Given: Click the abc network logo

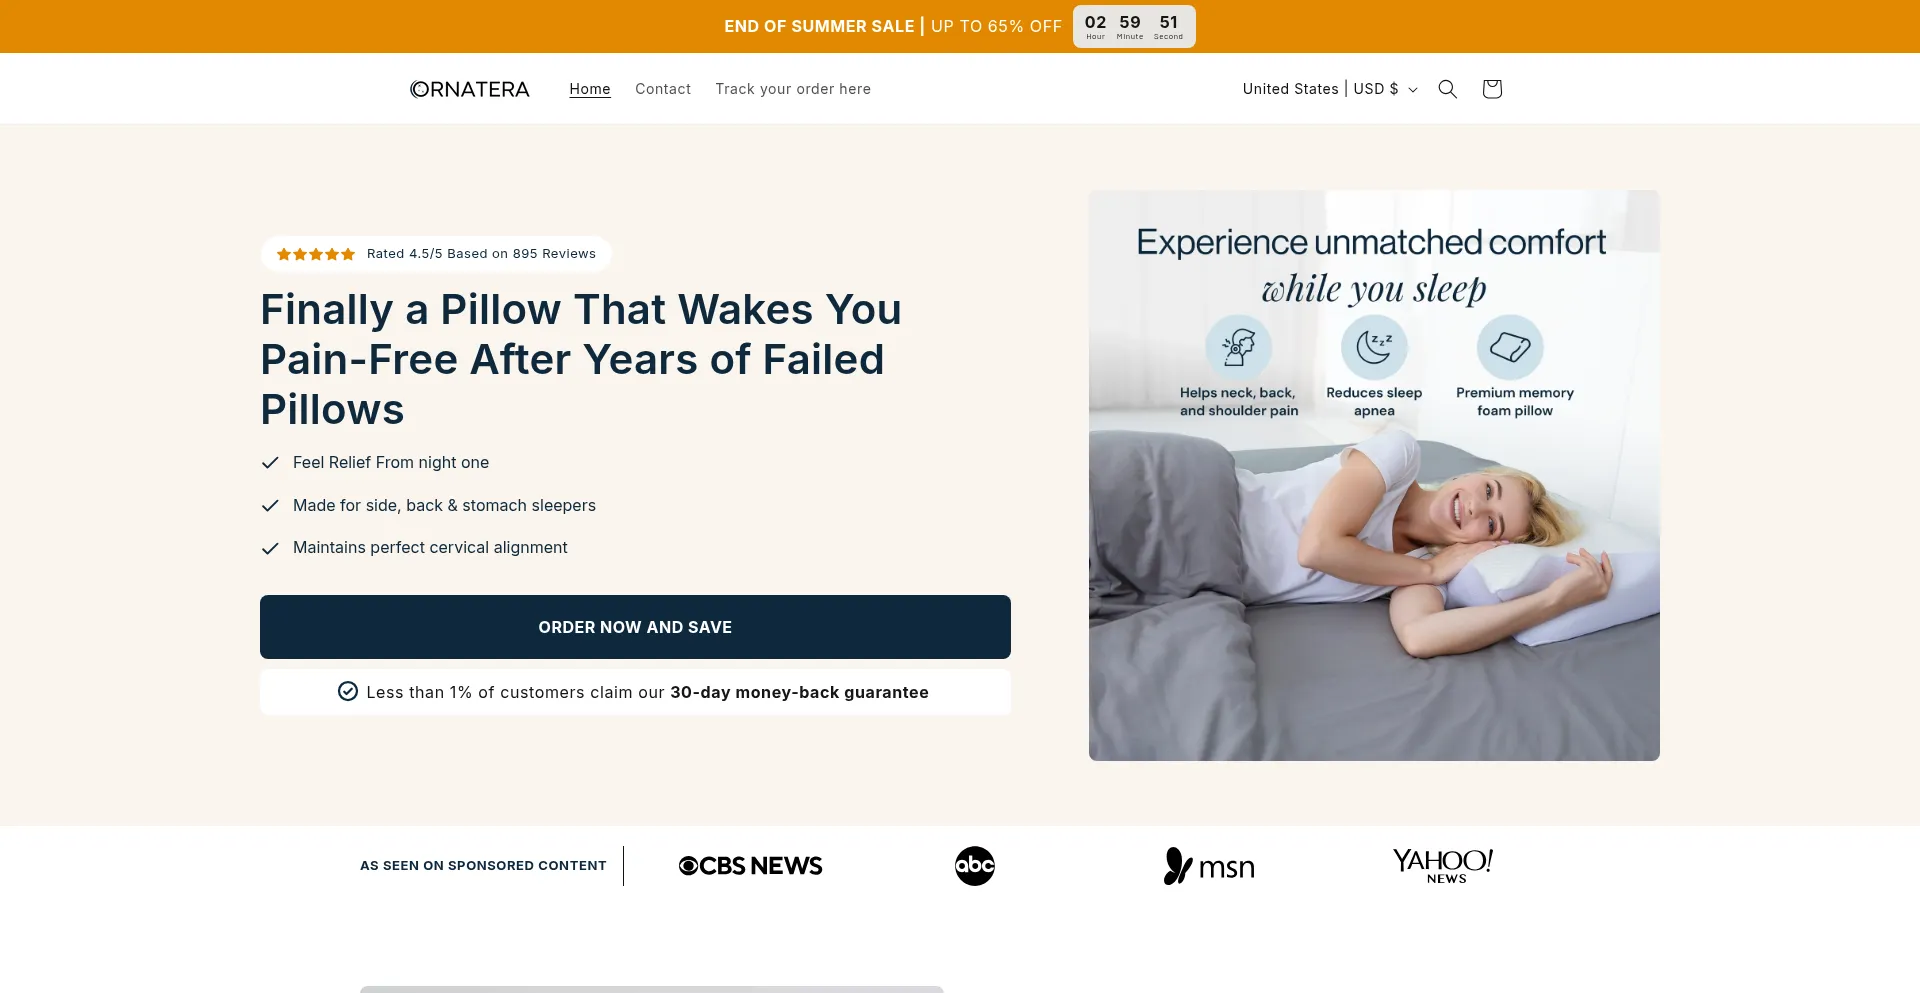Looking at the screenshot, I should click(x=975, y=866).
